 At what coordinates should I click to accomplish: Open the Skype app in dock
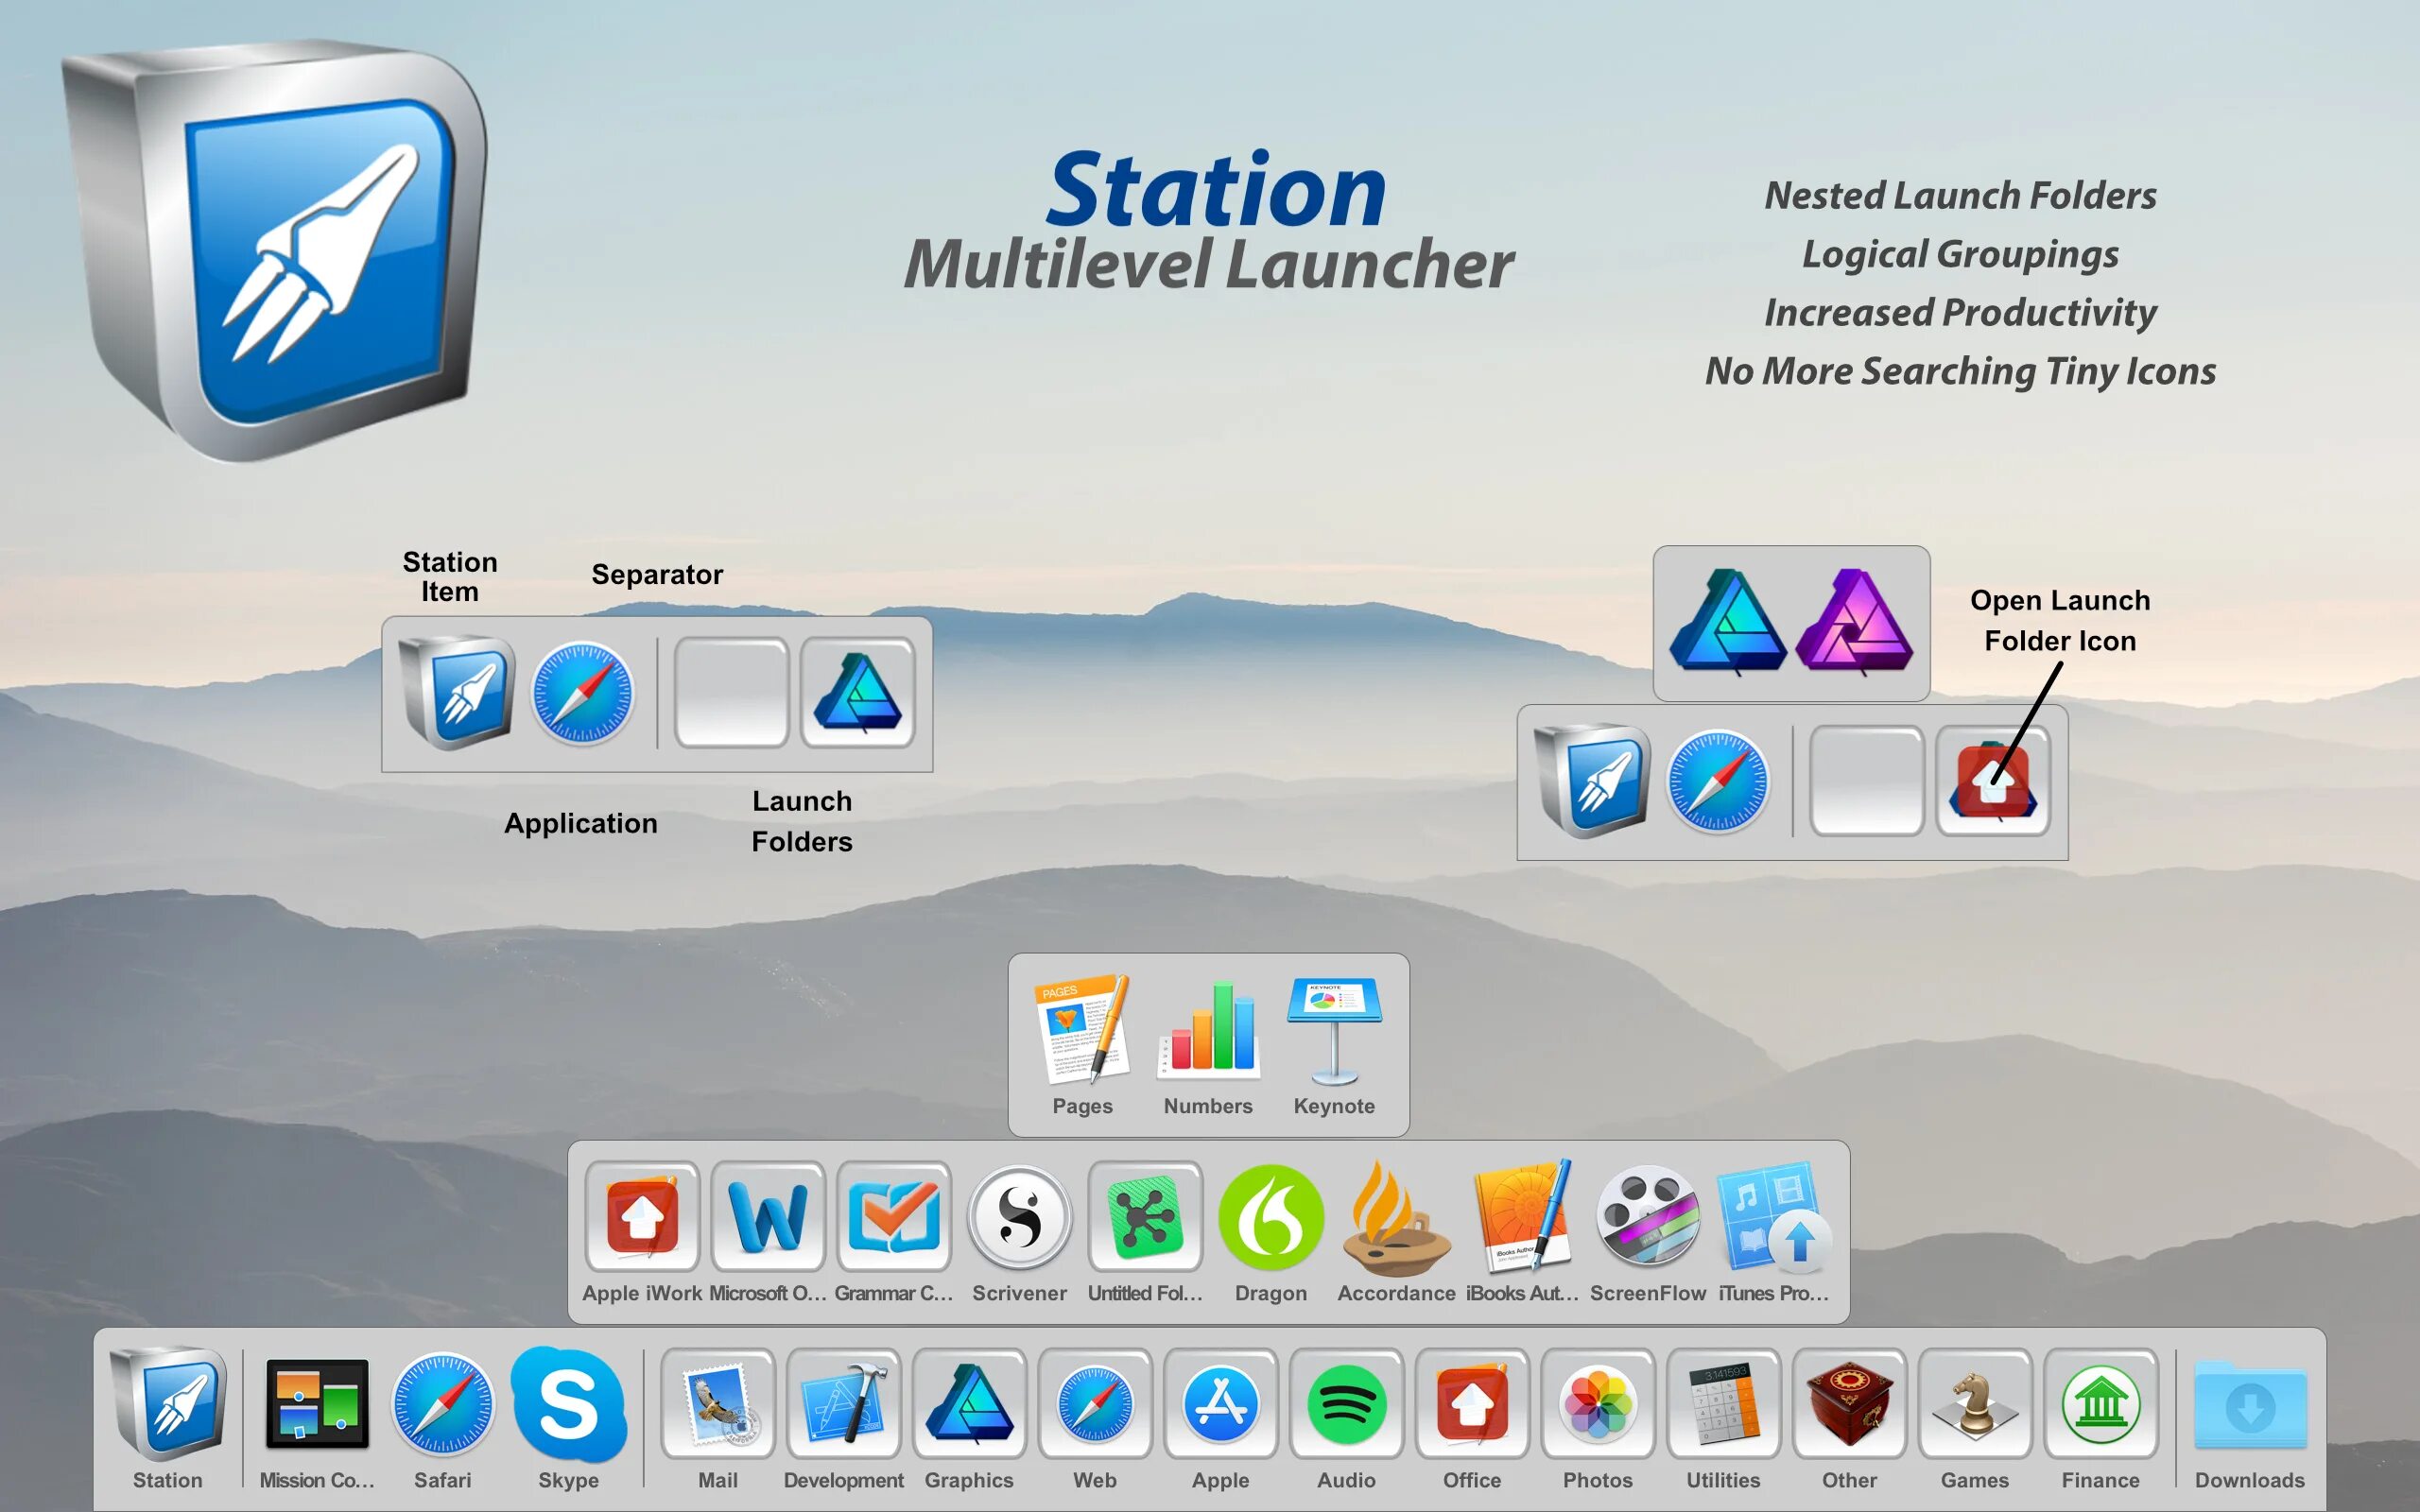tap(568, 1404)
